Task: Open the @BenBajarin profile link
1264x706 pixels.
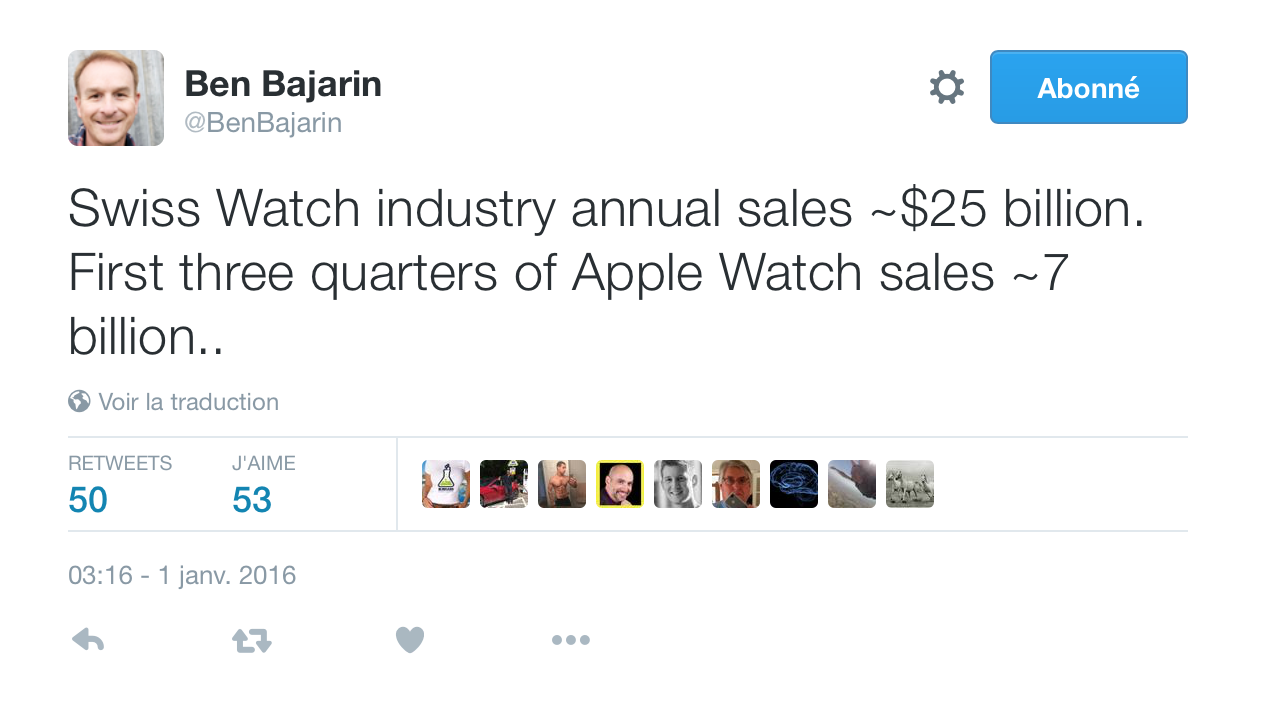Action: (x=263, y=122)
